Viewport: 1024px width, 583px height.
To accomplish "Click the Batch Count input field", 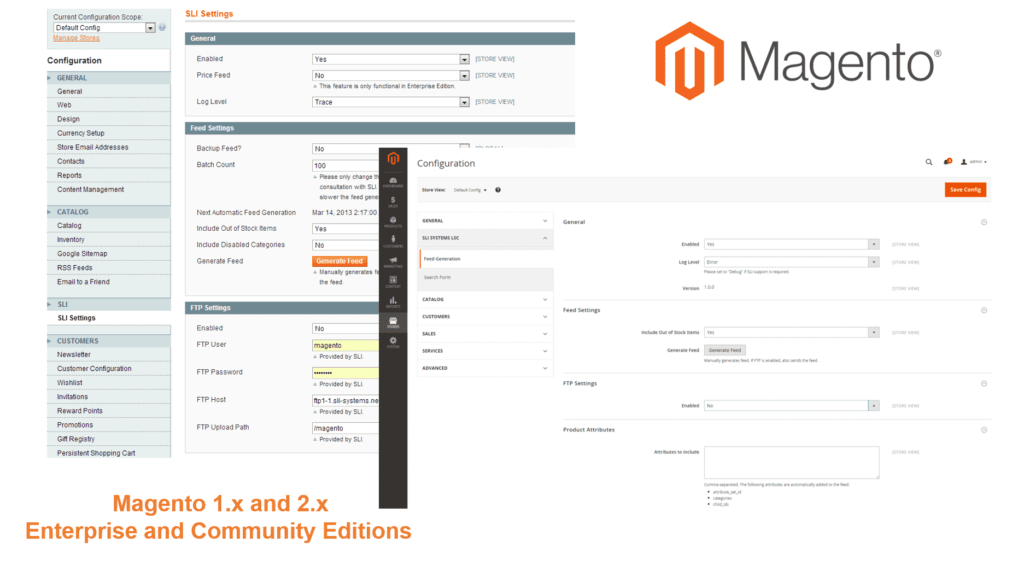I will 345,165.
